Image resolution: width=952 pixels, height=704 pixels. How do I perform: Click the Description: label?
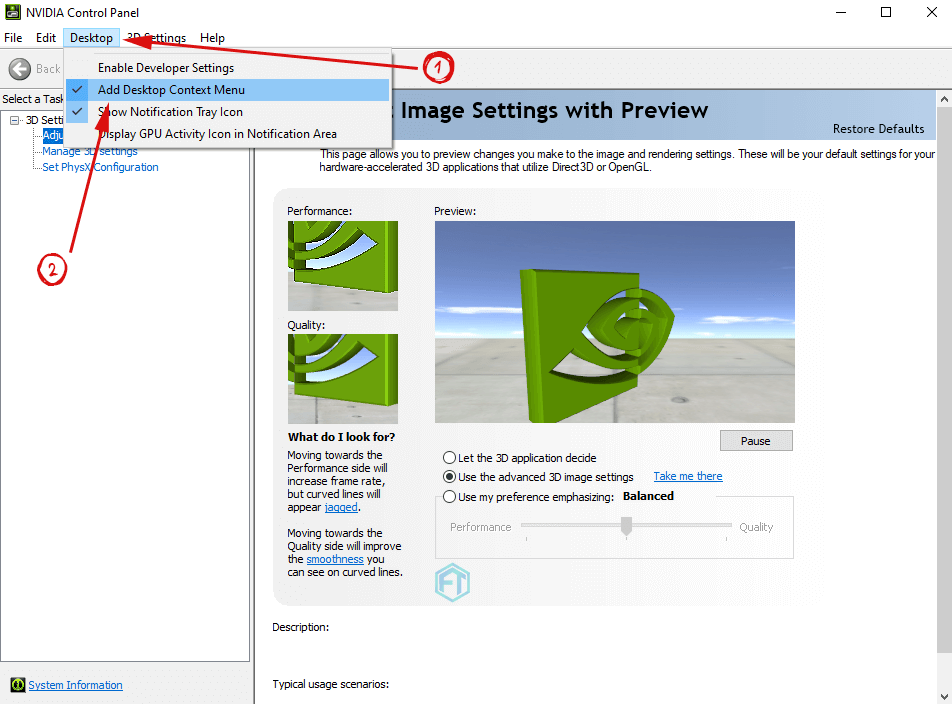pyautogui.click(x=301, y=627)
